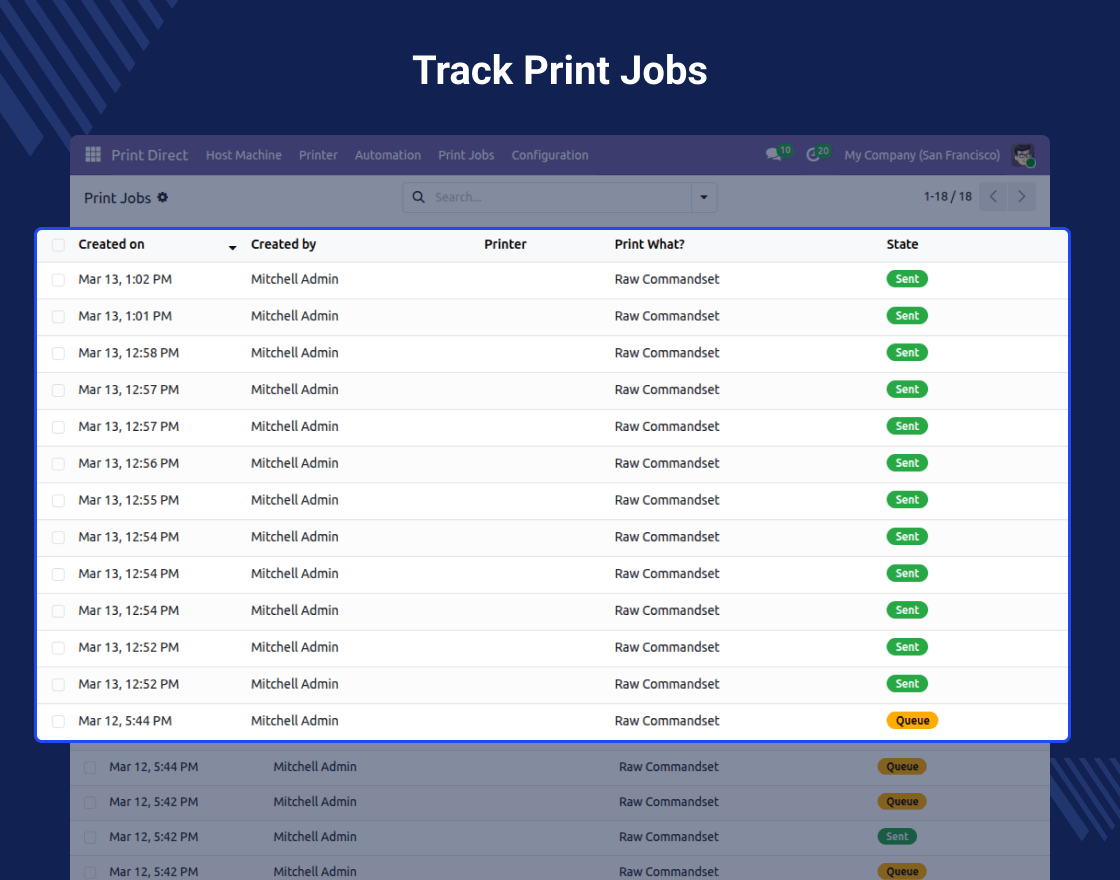This screenshot has height=880, width=1120.
Task: Click the search magnifier icon
Action: coord(418,198)
